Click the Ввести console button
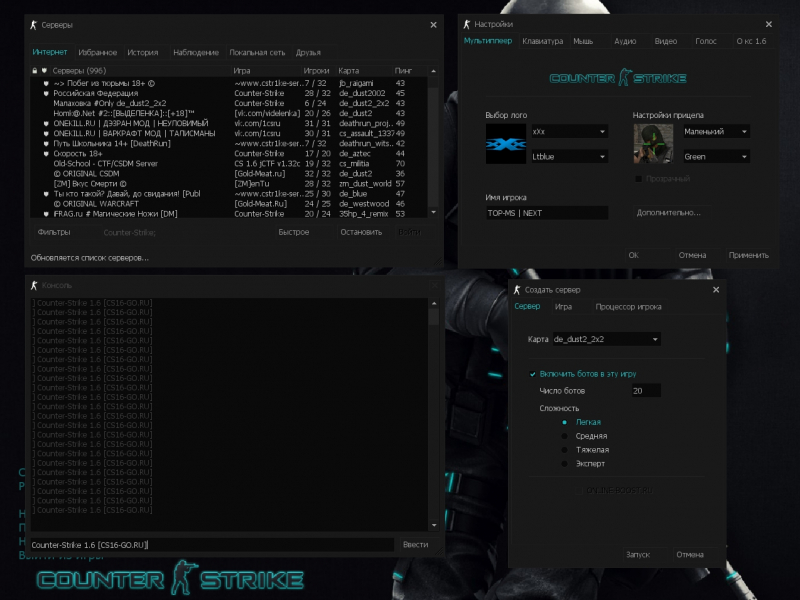The width and height of the screenshot is (800, 600). coord(416,545)
